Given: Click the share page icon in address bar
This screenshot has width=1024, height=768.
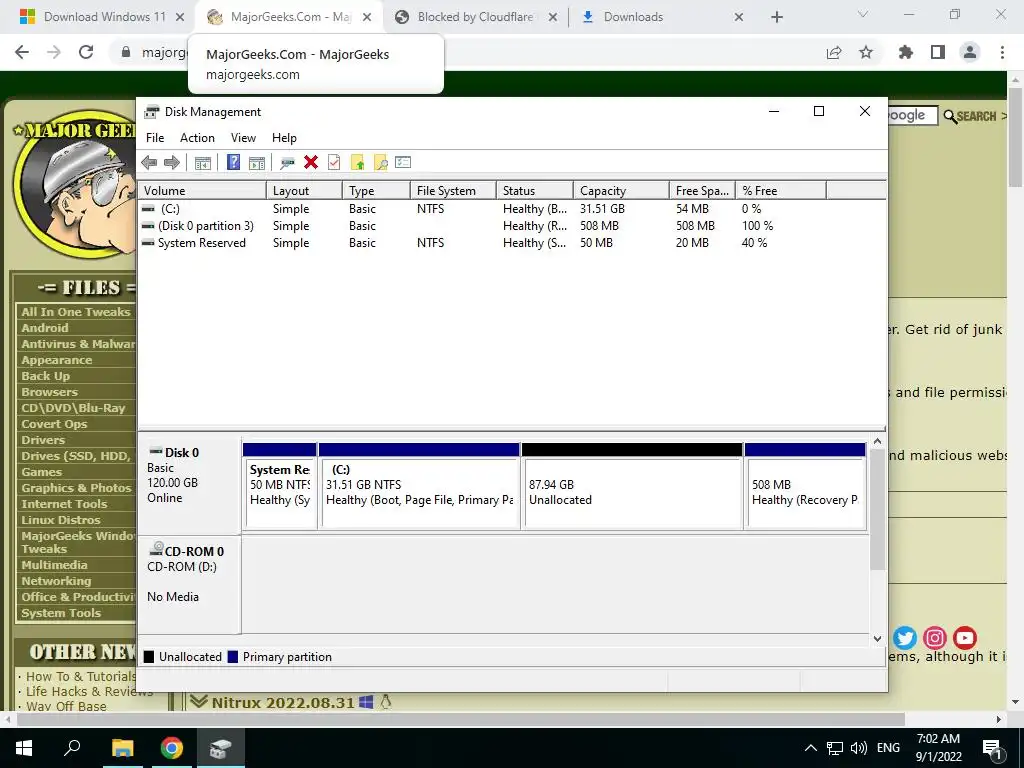Looking at the screenshot, I should coord(834,52).
